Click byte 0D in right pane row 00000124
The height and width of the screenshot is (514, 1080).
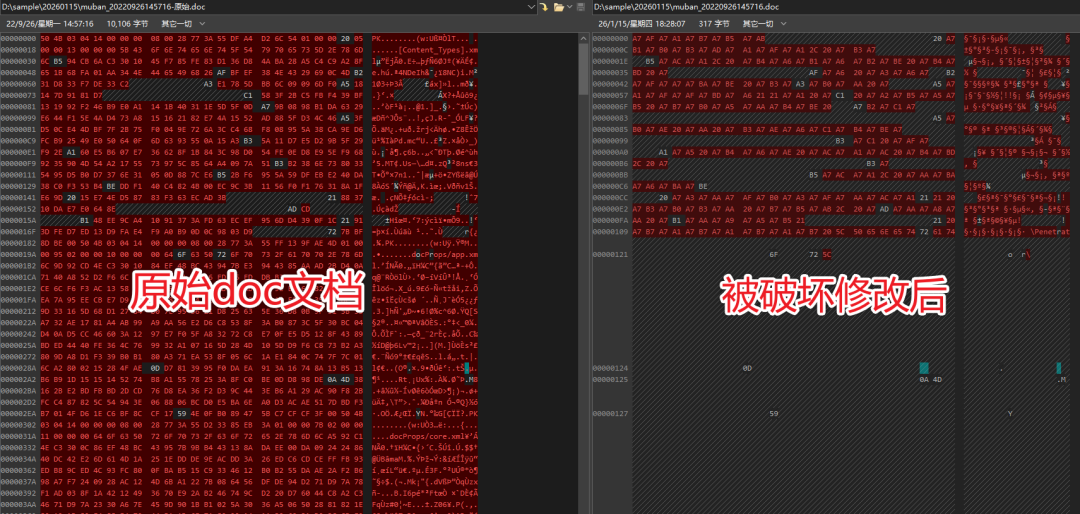(747, 369)
